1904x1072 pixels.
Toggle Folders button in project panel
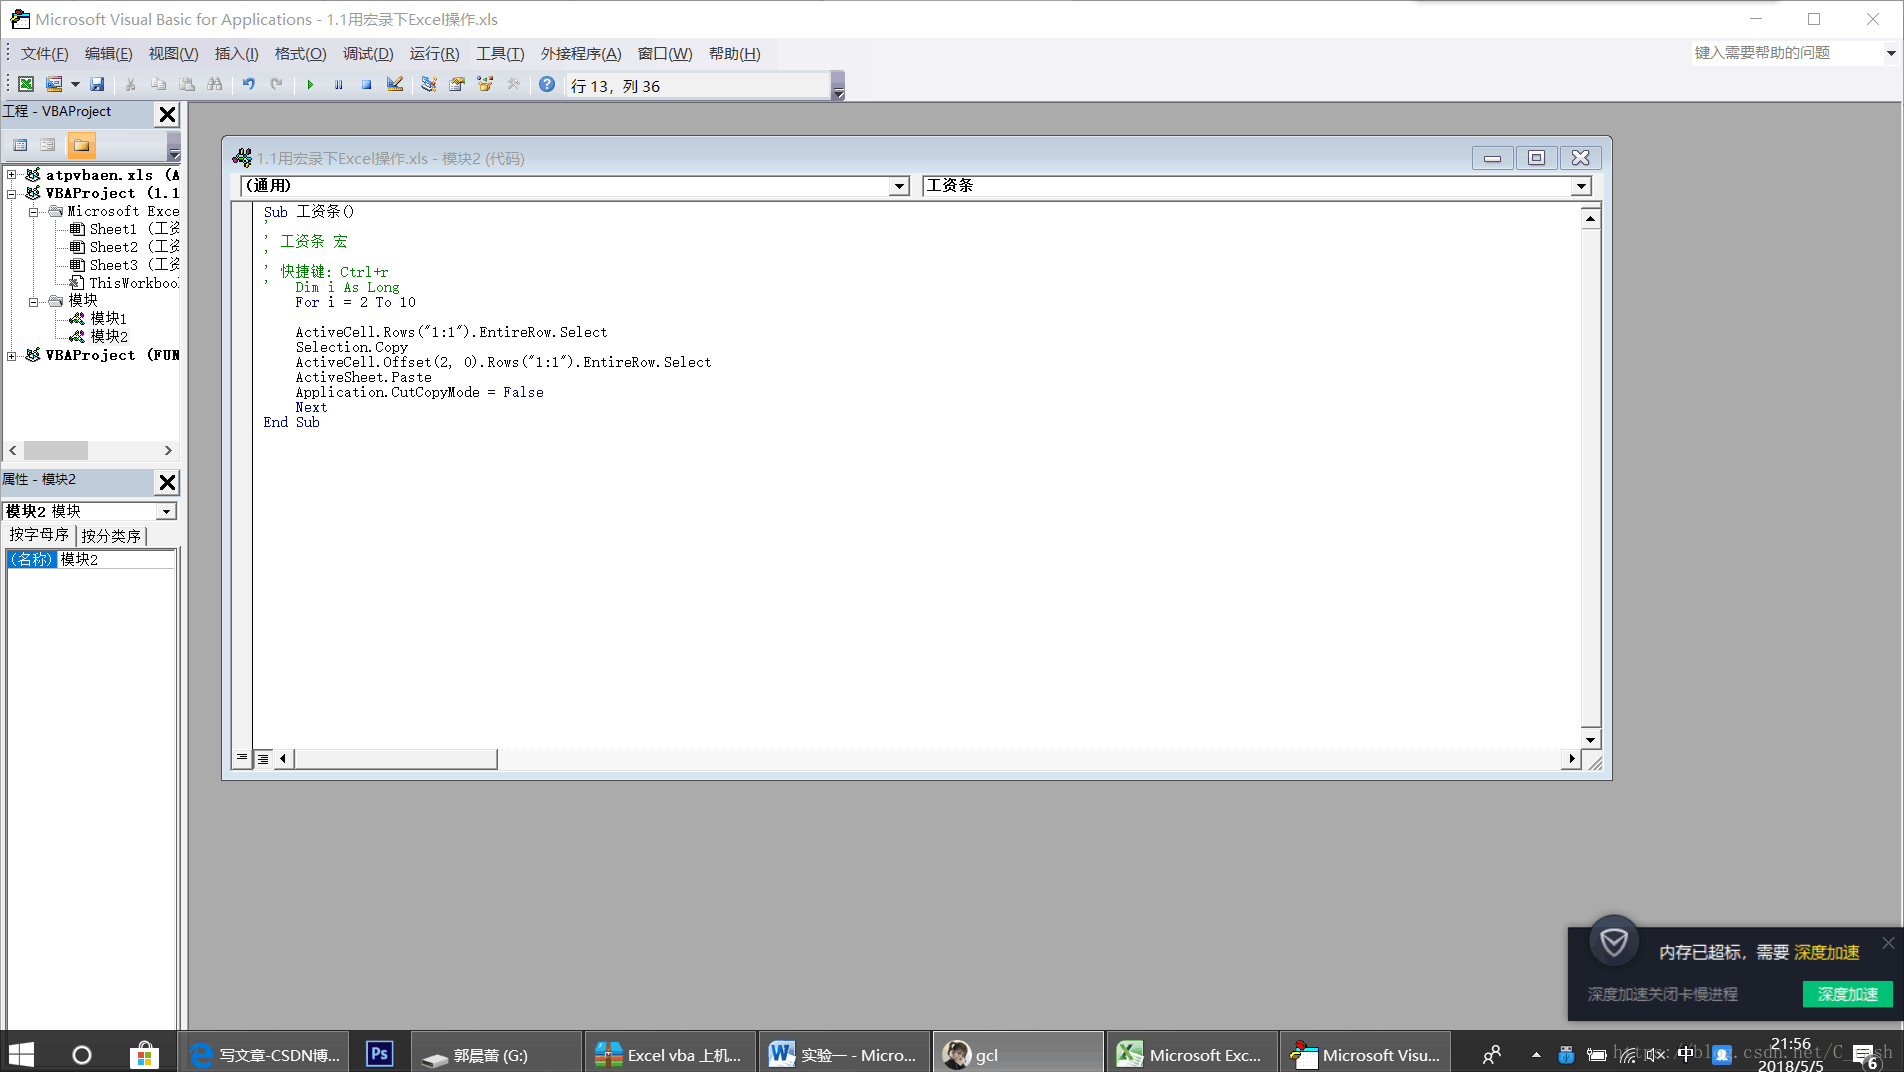81,145
